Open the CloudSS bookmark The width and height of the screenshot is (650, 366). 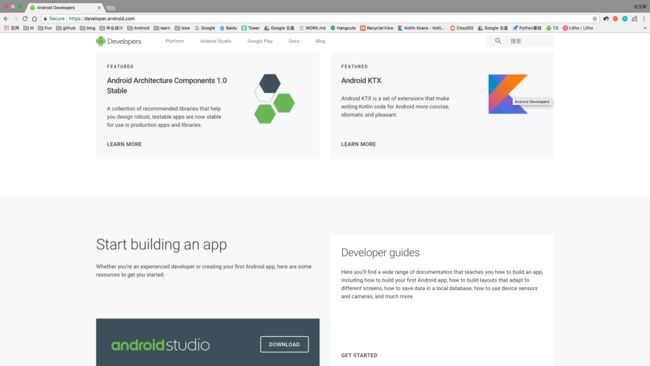pyautogui.click(x=462, y=28)
